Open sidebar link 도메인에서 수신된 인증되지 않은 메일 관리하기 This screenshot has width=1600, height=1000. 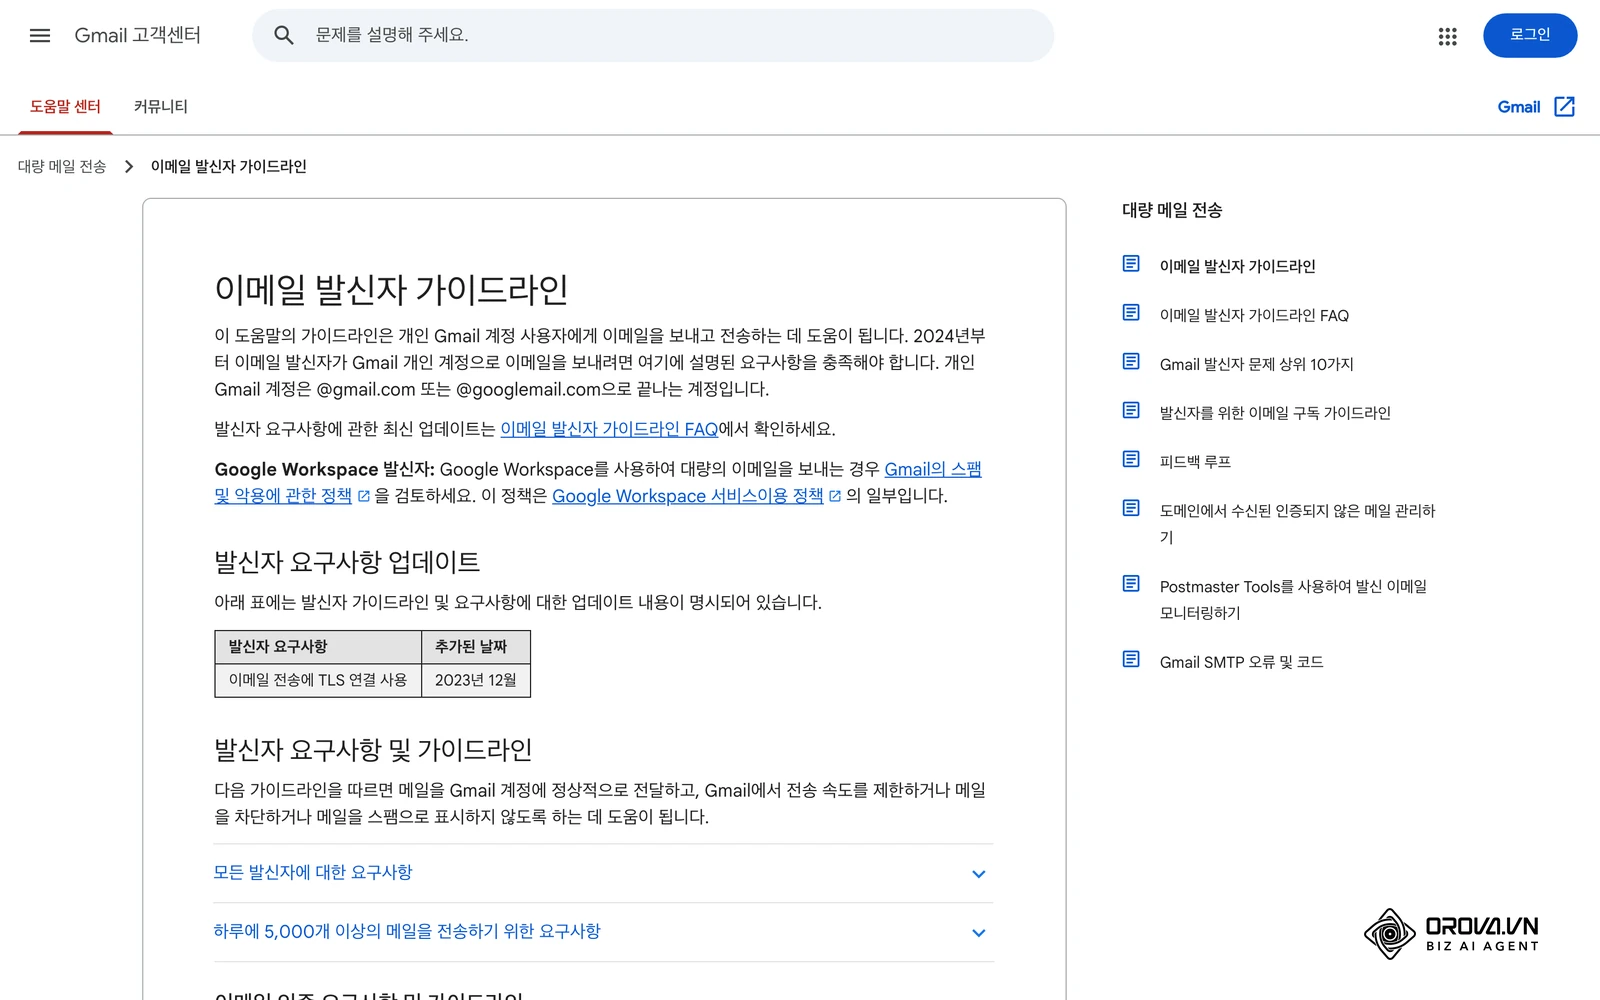1297,524
